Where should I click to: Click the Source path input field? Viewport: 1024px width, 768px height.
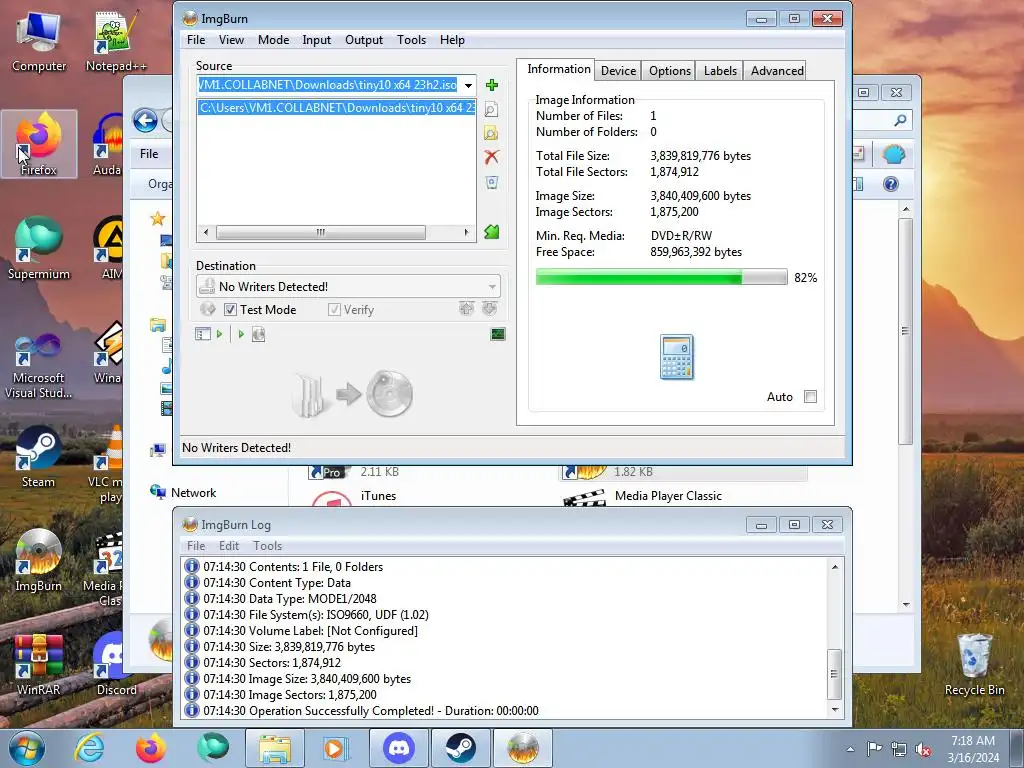point(328,85)
